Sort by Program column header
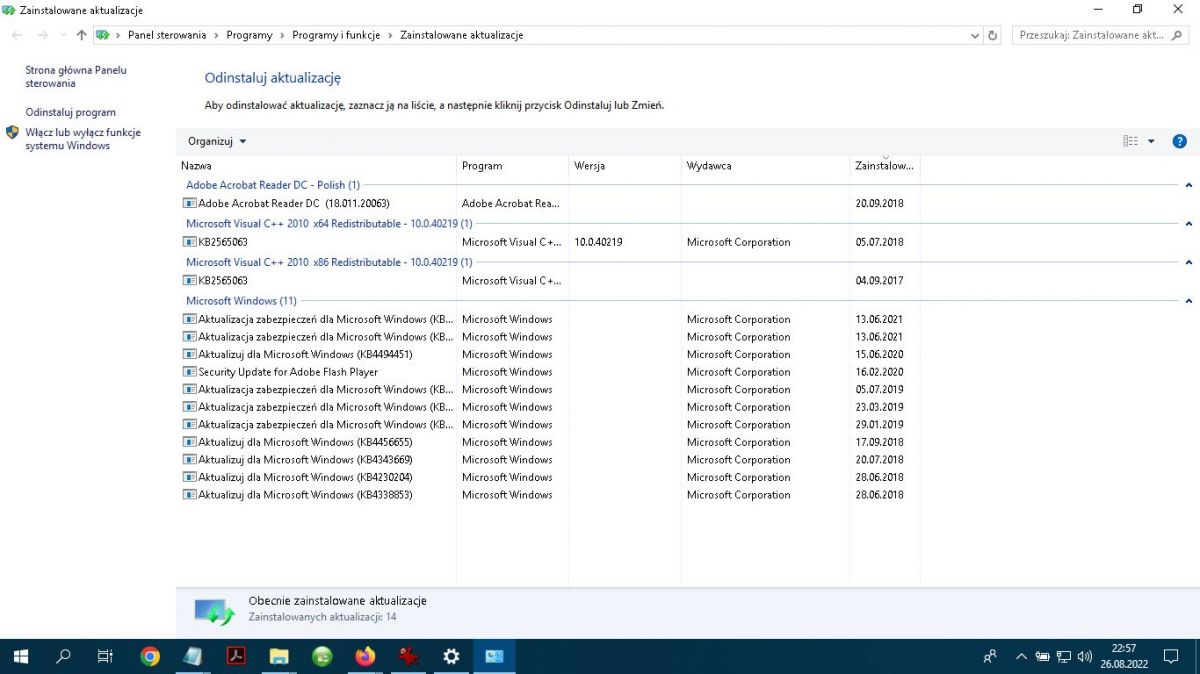 513,166
